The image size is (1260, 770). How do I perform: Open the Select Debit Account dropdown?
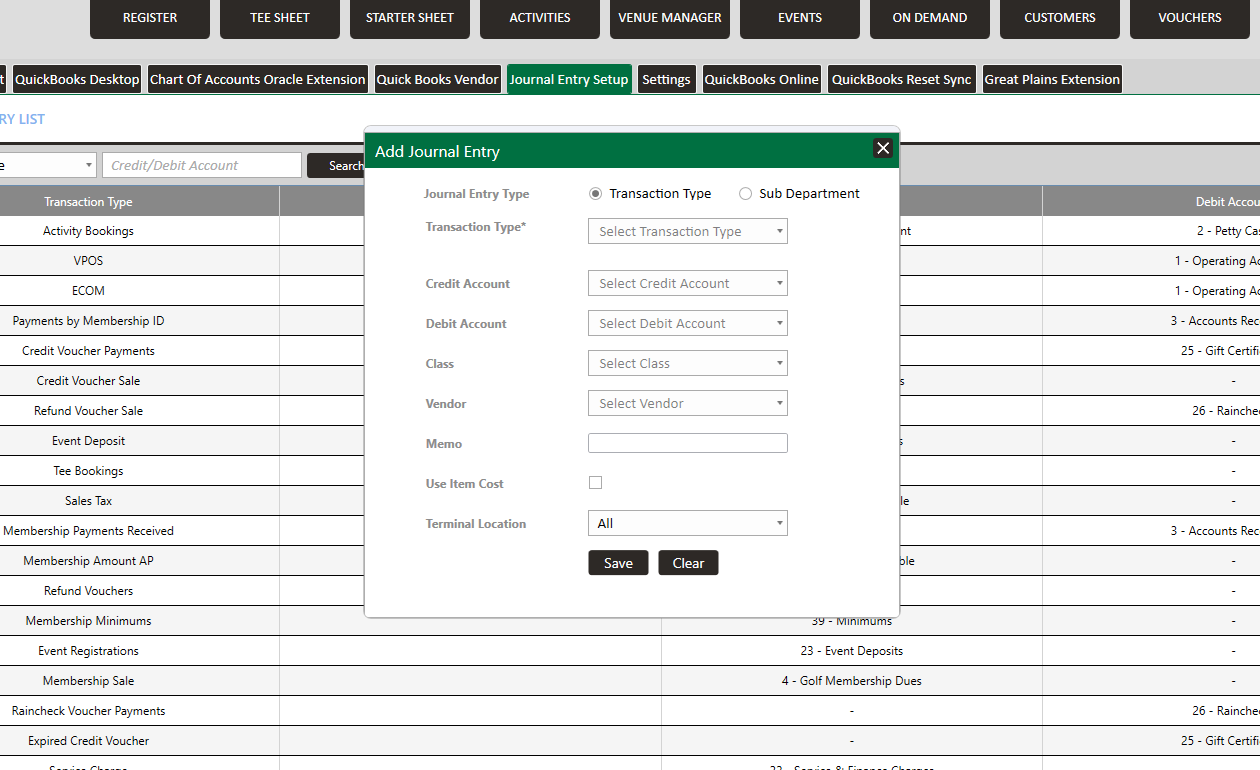click(687, 324)
